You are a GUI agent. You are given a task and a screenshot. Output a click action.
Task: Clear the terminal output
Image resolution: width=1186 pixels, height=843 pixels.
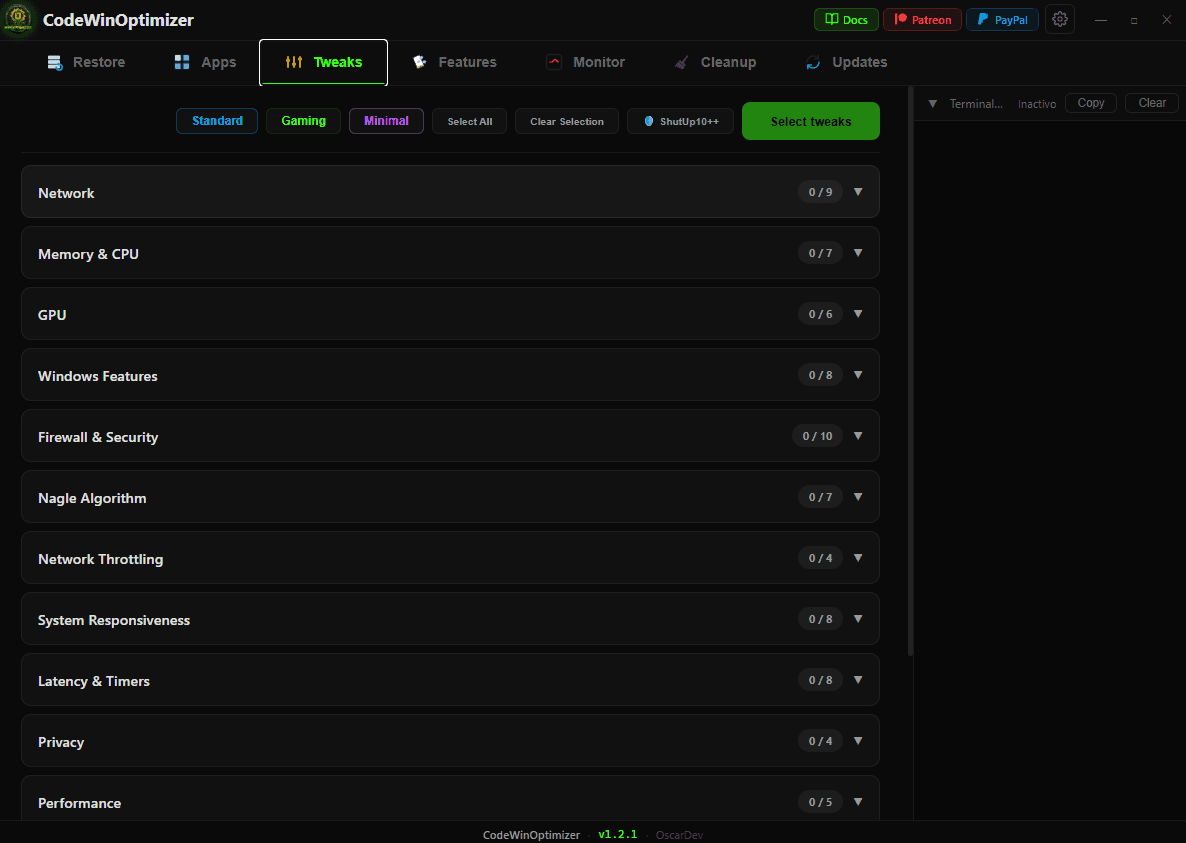tap(1152, 103)
